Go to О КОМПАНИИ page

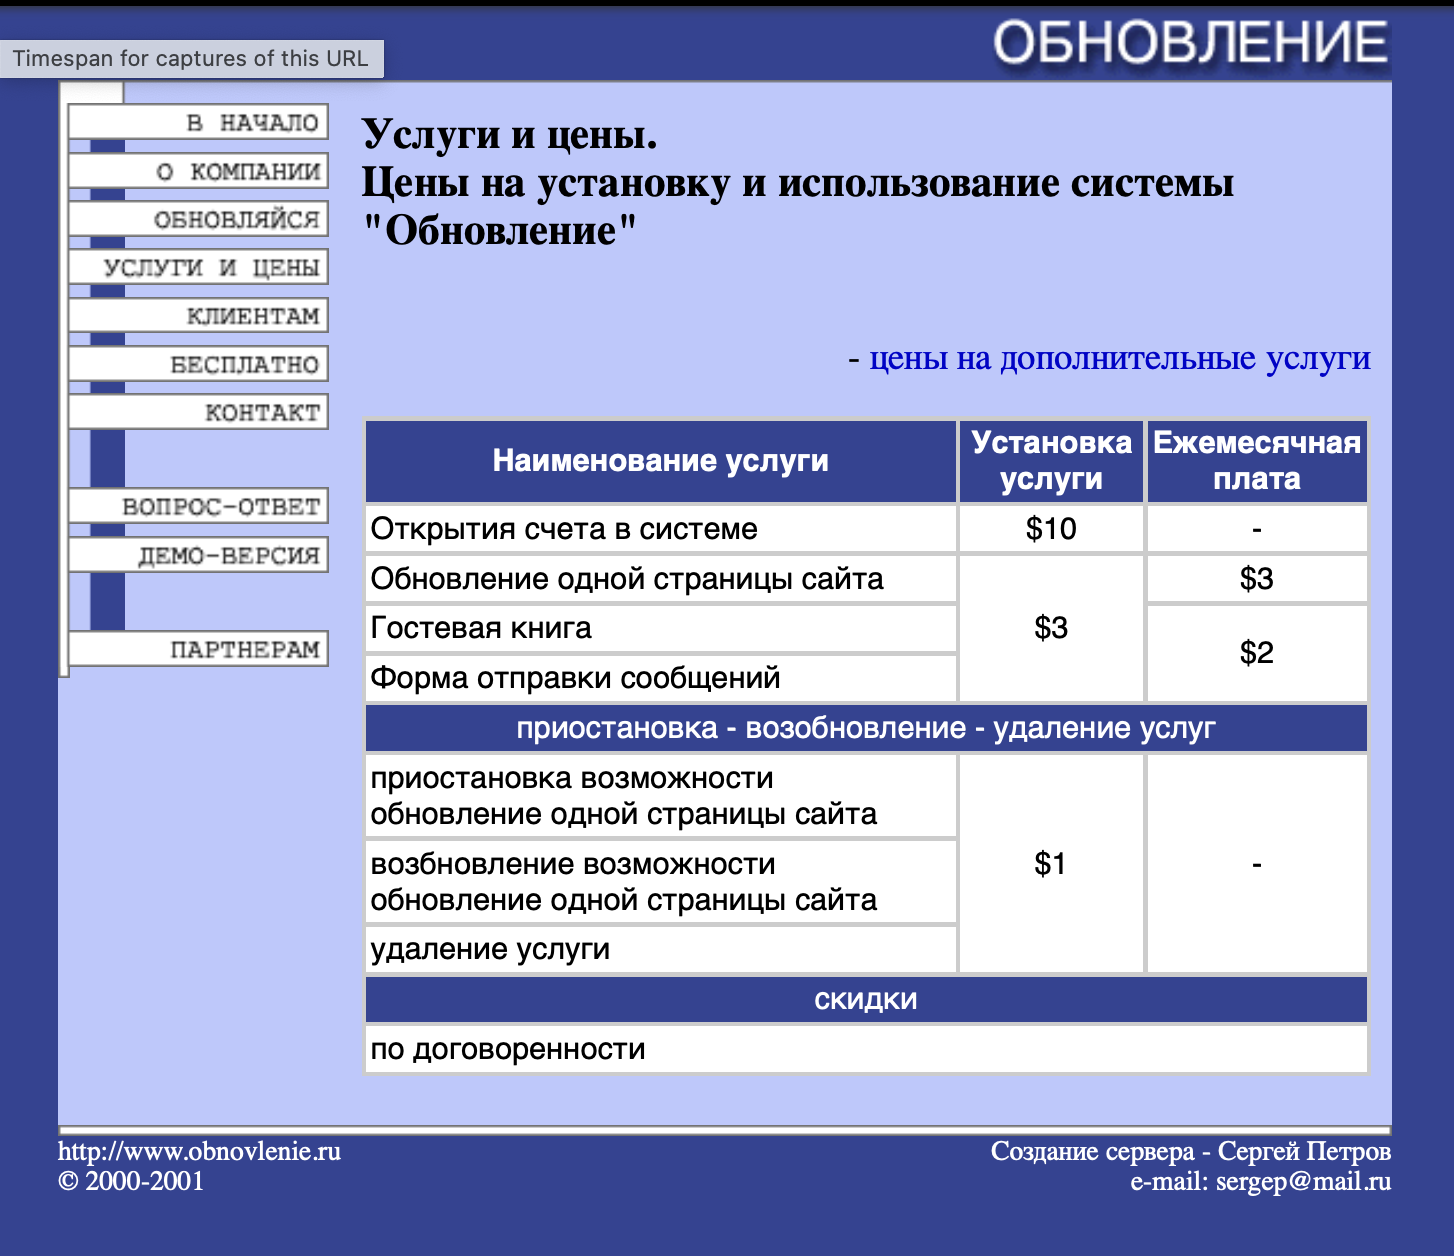coord(198,171)
